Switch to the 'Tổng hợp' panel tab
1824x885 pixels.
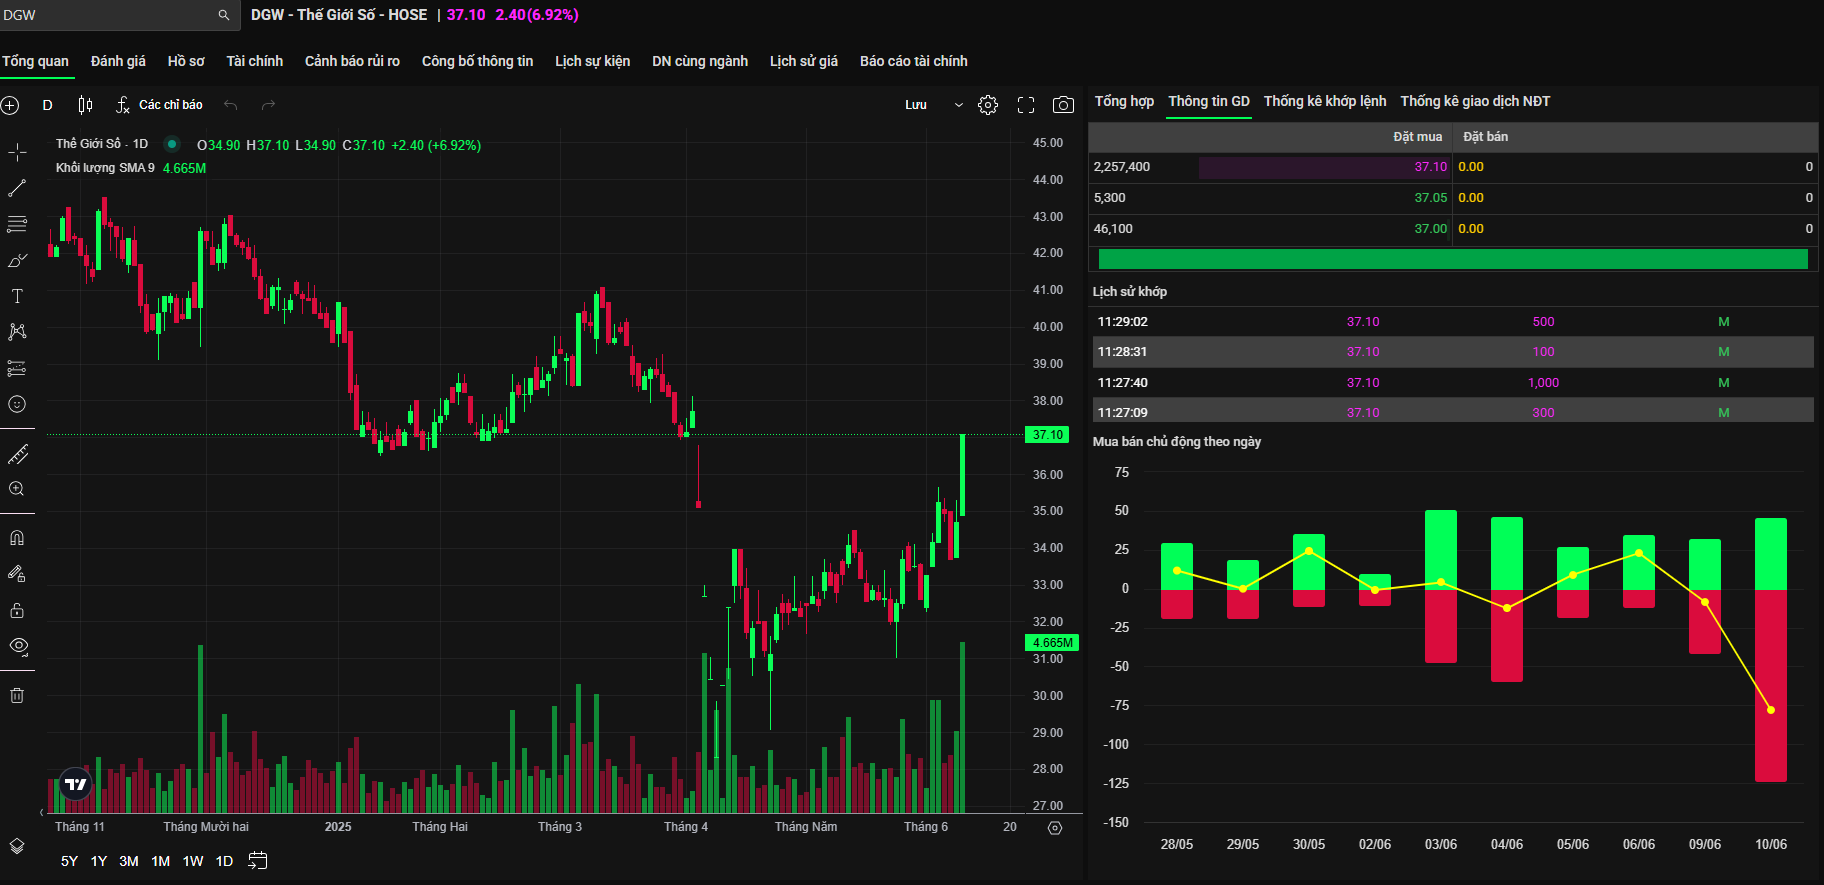[x=1124, y=101]
